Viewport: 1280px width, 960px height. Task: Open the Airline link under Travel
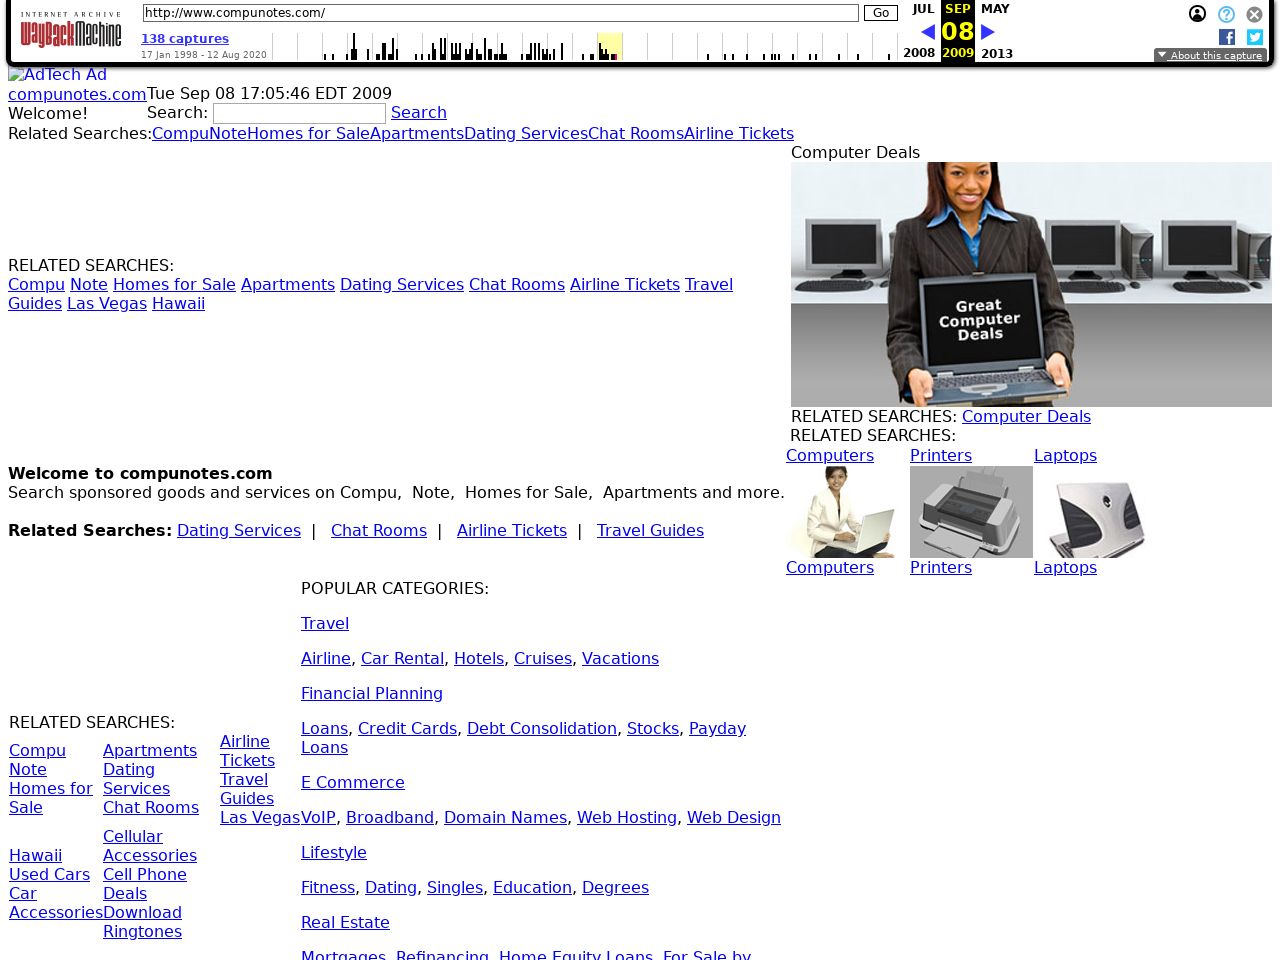tap(326, 659)
